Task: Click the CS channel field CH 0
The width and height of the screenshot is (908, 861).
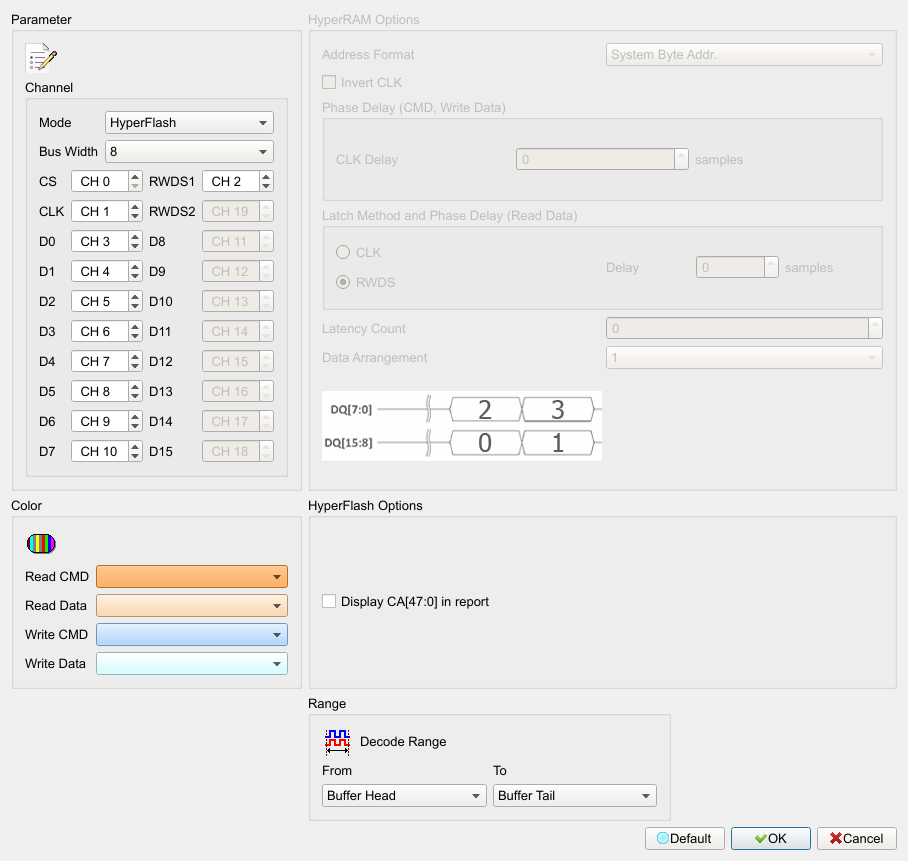Action: coord(100,181)
